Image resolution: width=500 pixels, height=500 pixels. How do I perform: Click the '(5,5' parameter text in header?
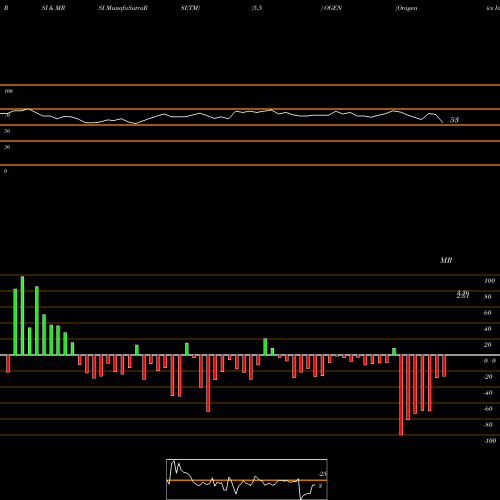click(257, 8)
